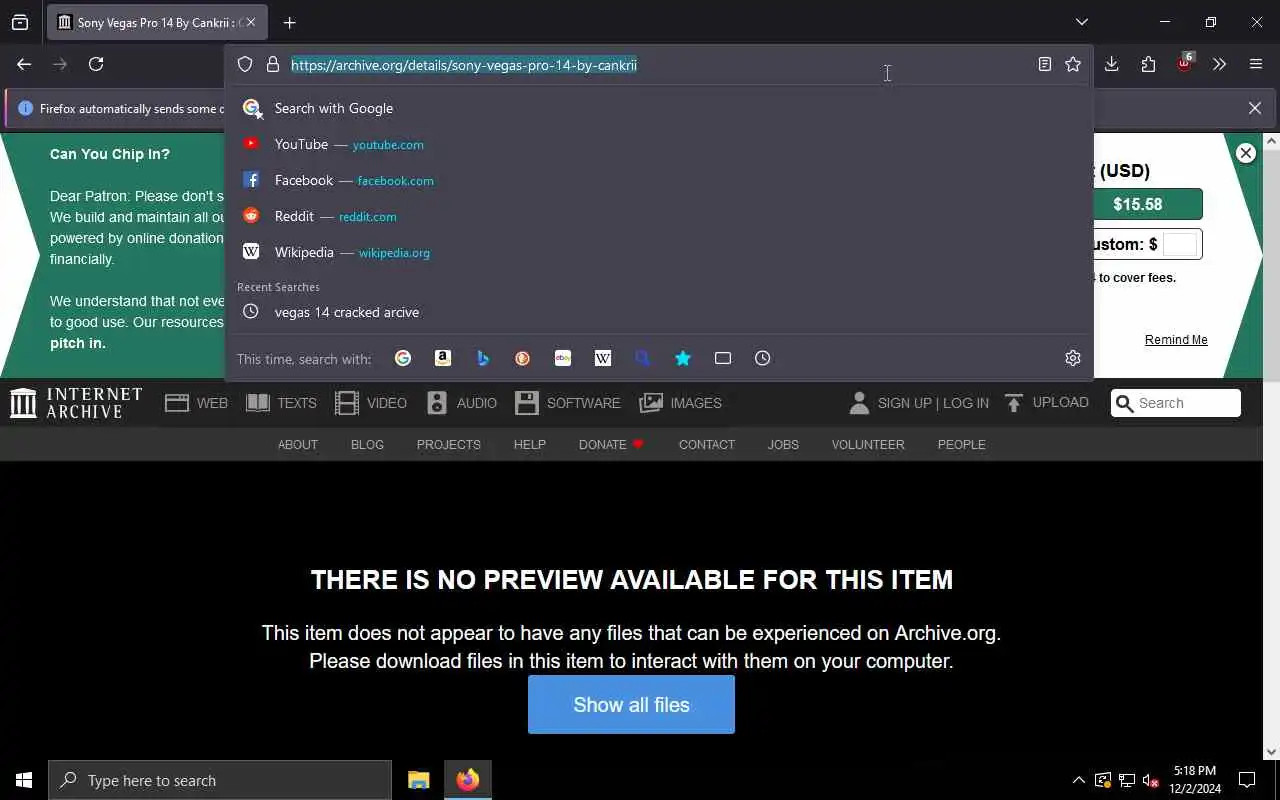Image resolution: width=1280 pixels, height=800 pixels.
Task: Search this time with Google icon
Action: point(403,358)
